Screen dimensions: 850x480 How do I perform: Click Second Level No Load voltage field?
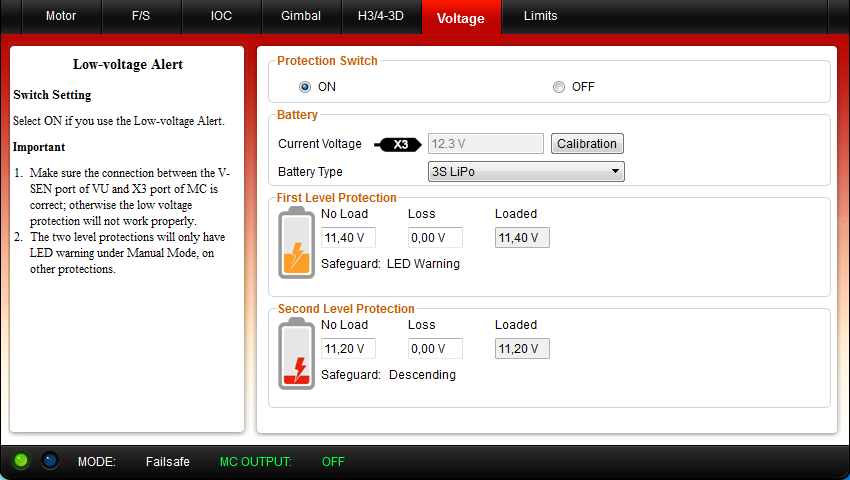point(348,349)
